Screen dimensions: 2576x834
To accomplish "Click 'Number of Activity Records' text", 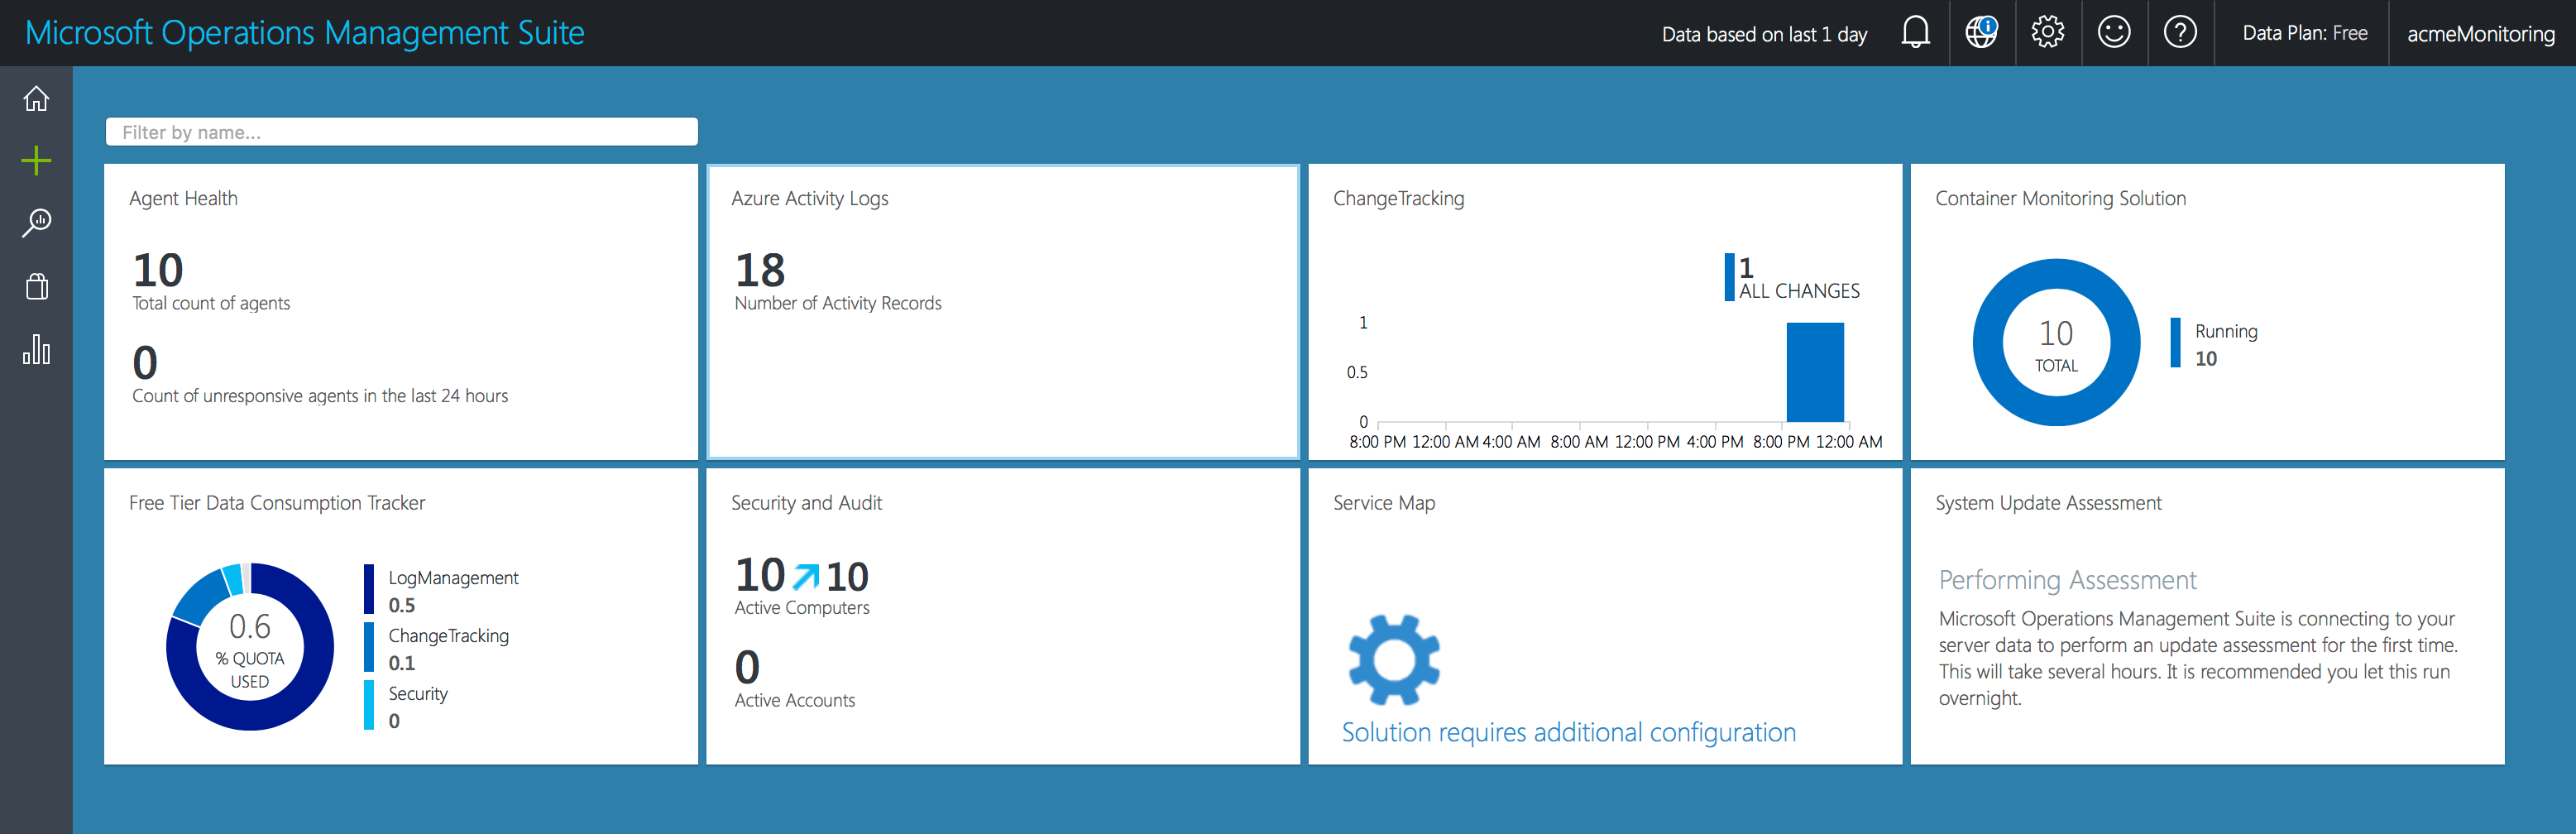I will (838, 303).
